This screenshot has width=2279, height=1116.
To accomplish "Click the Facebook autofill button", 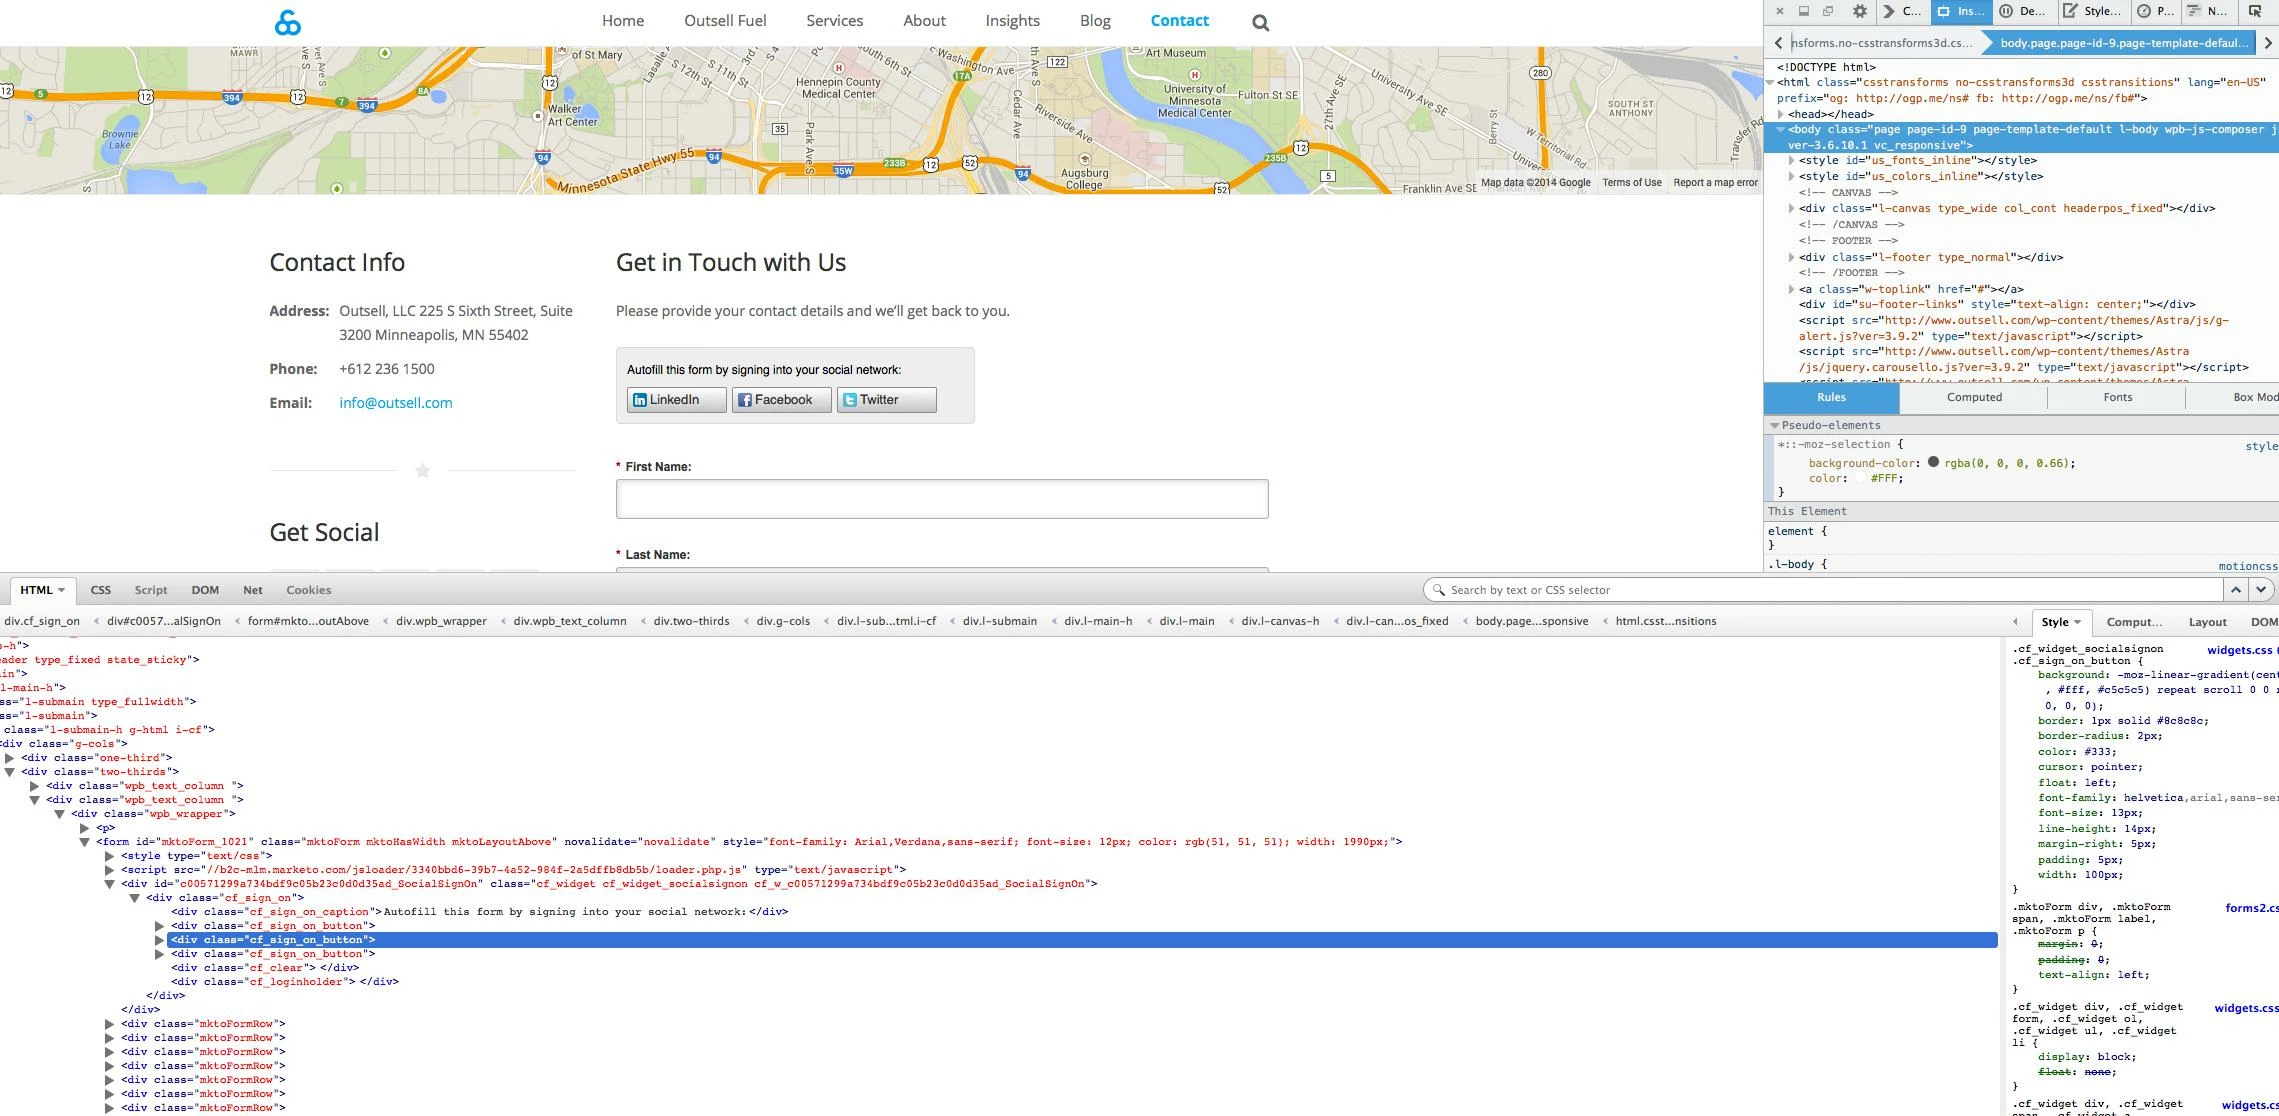I will tap(781, 400).
